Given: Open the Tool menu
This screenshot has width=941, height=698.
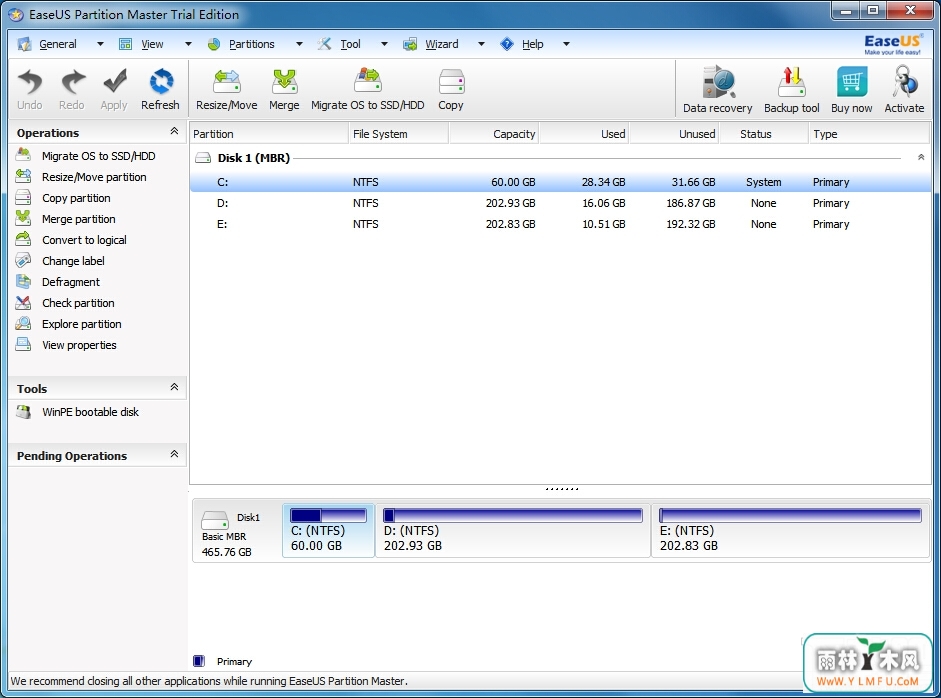Looking at the screenshot, I should (x=350, y=44).
